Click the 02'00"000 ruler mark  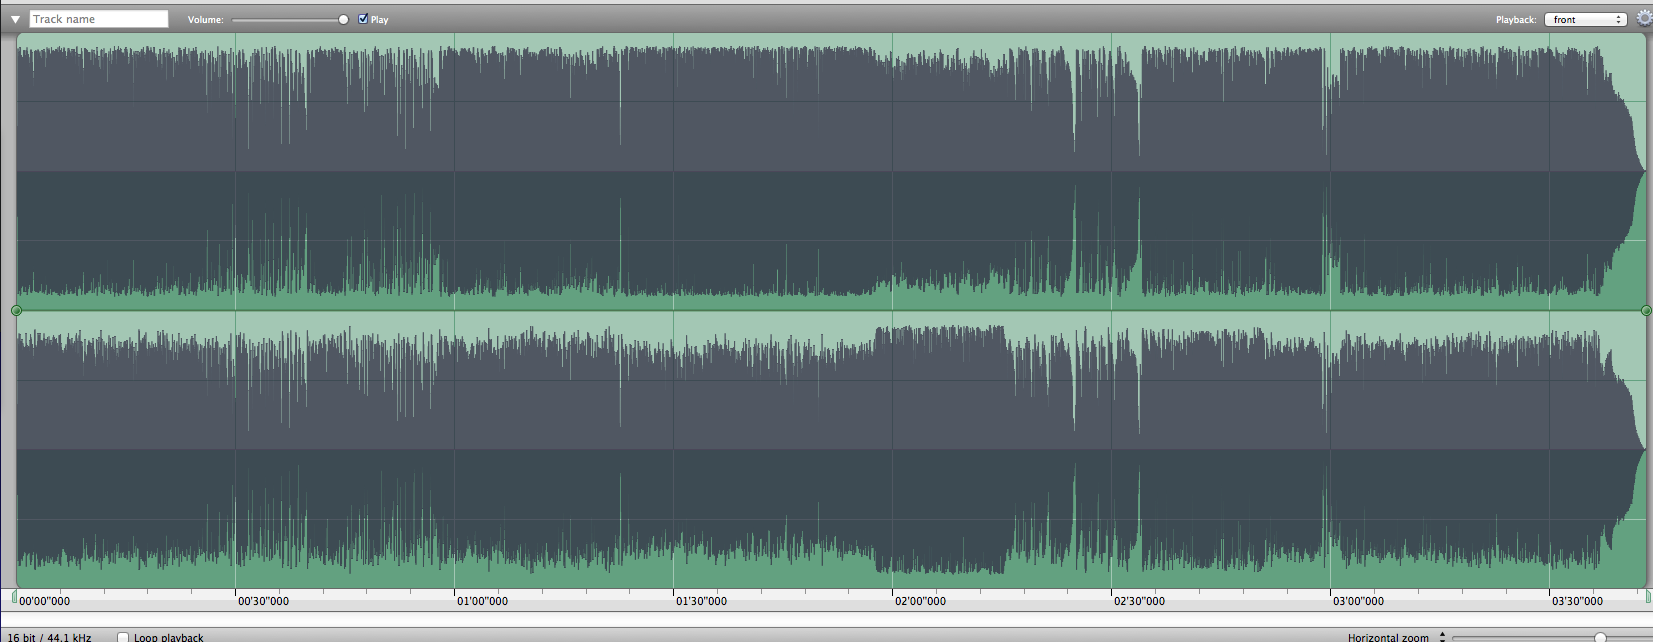click(920, 601)
